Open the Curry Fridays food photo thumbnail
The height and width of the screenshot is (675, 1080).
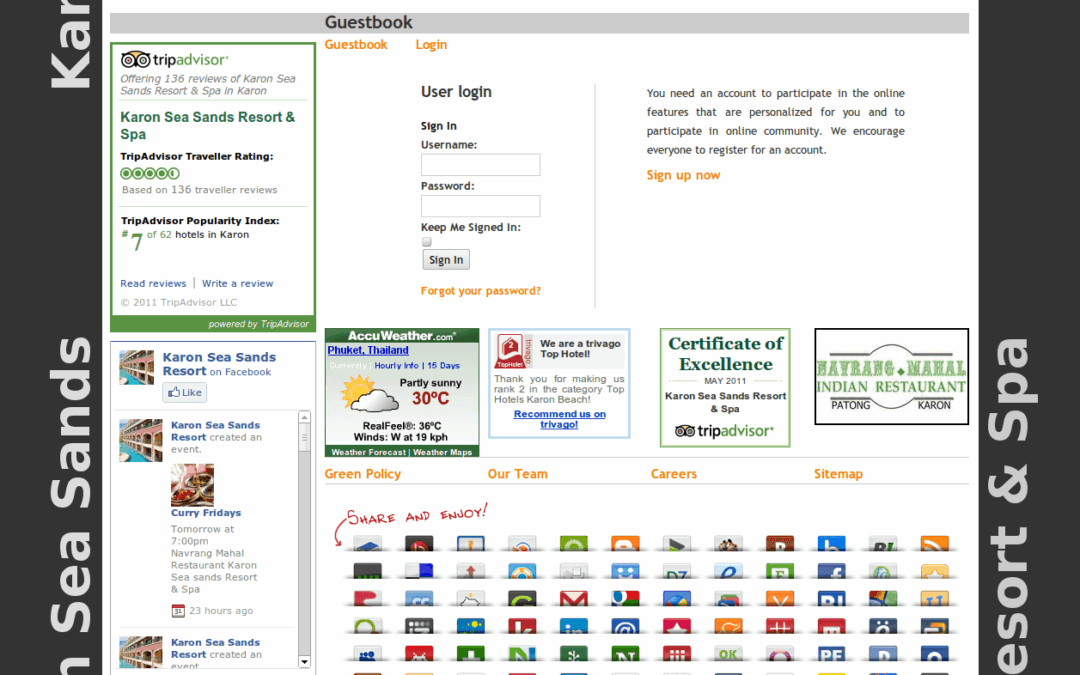tap(192, 485)
